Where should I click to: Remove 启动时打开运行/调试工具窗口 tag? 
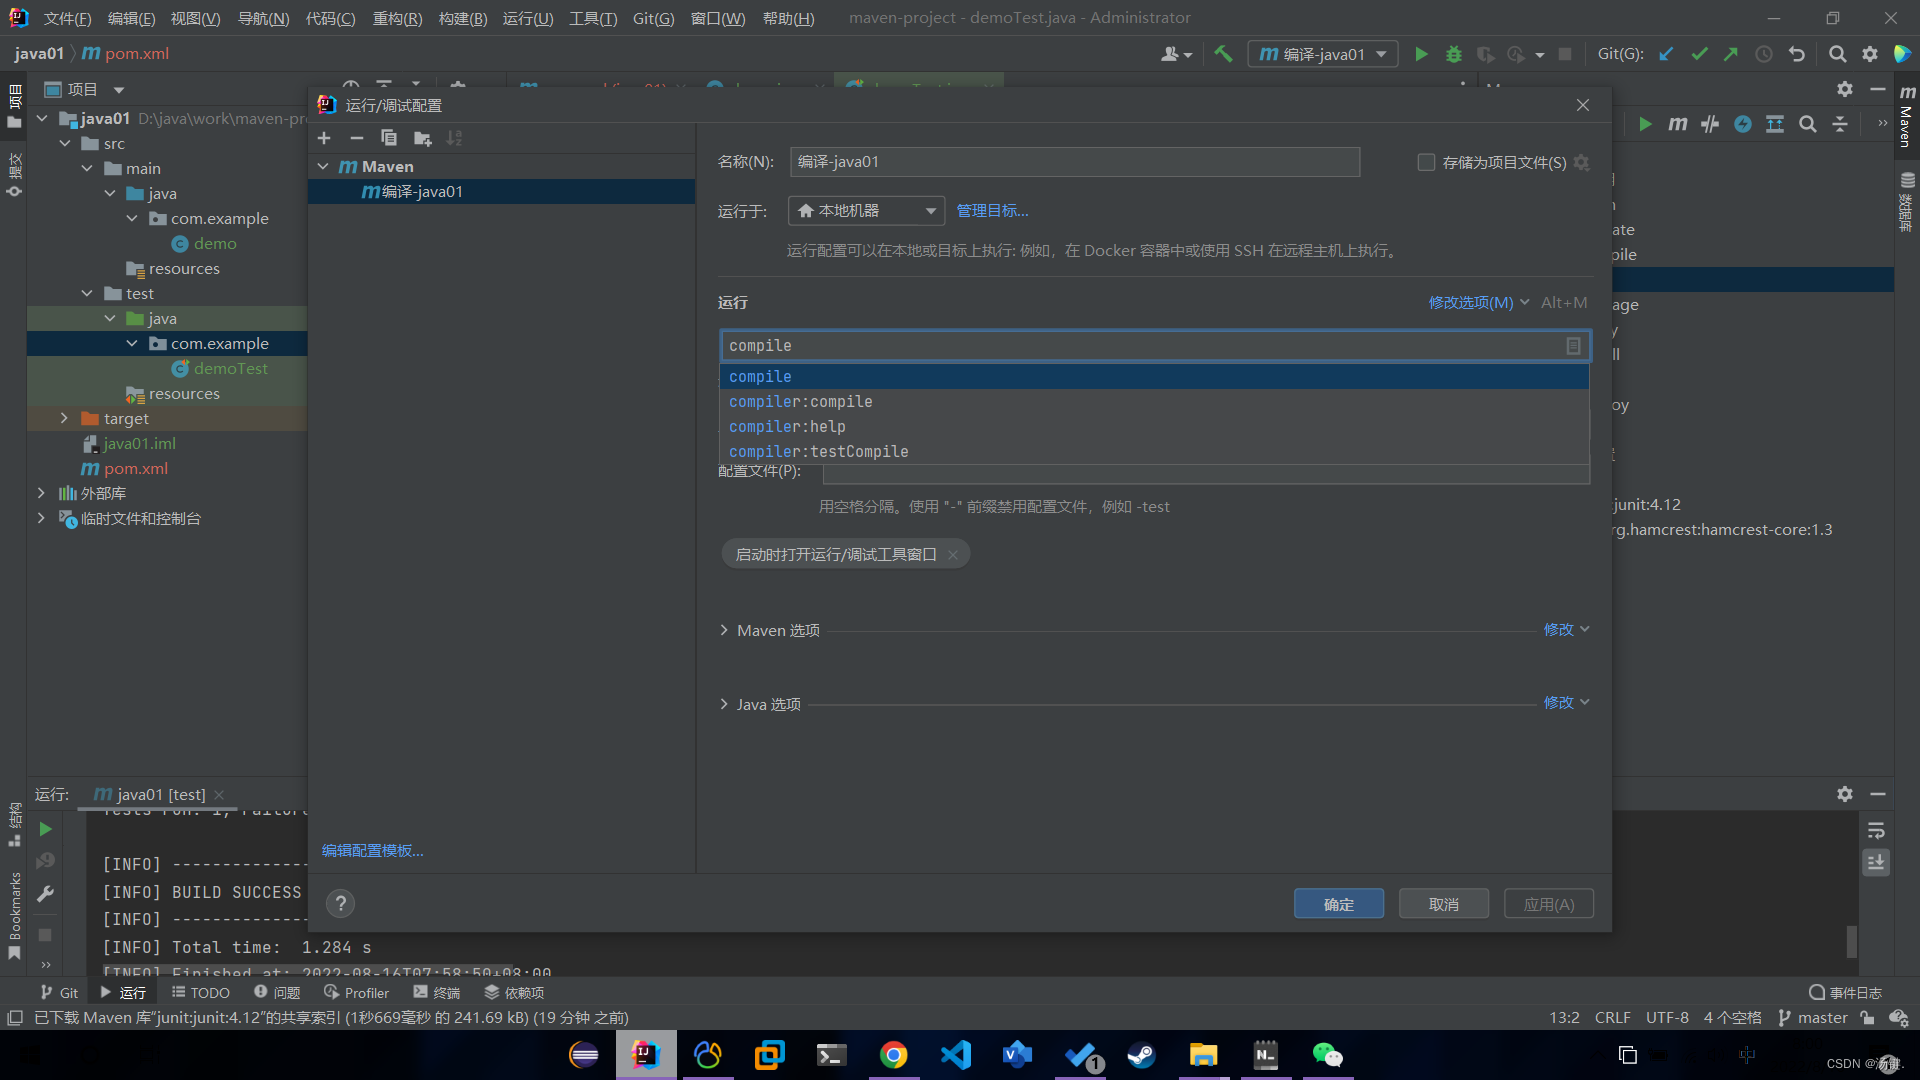pyautogui.click(x=953, y=555)
